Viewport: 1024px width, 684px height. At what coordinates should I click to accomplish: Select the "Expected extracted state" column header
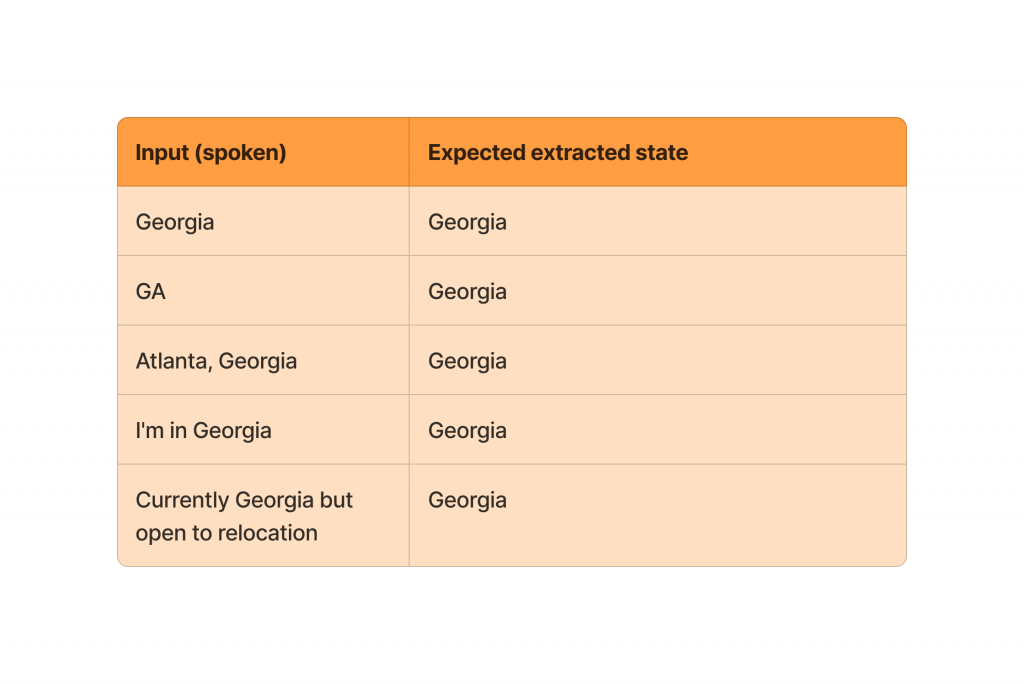(x=557, y=153)
